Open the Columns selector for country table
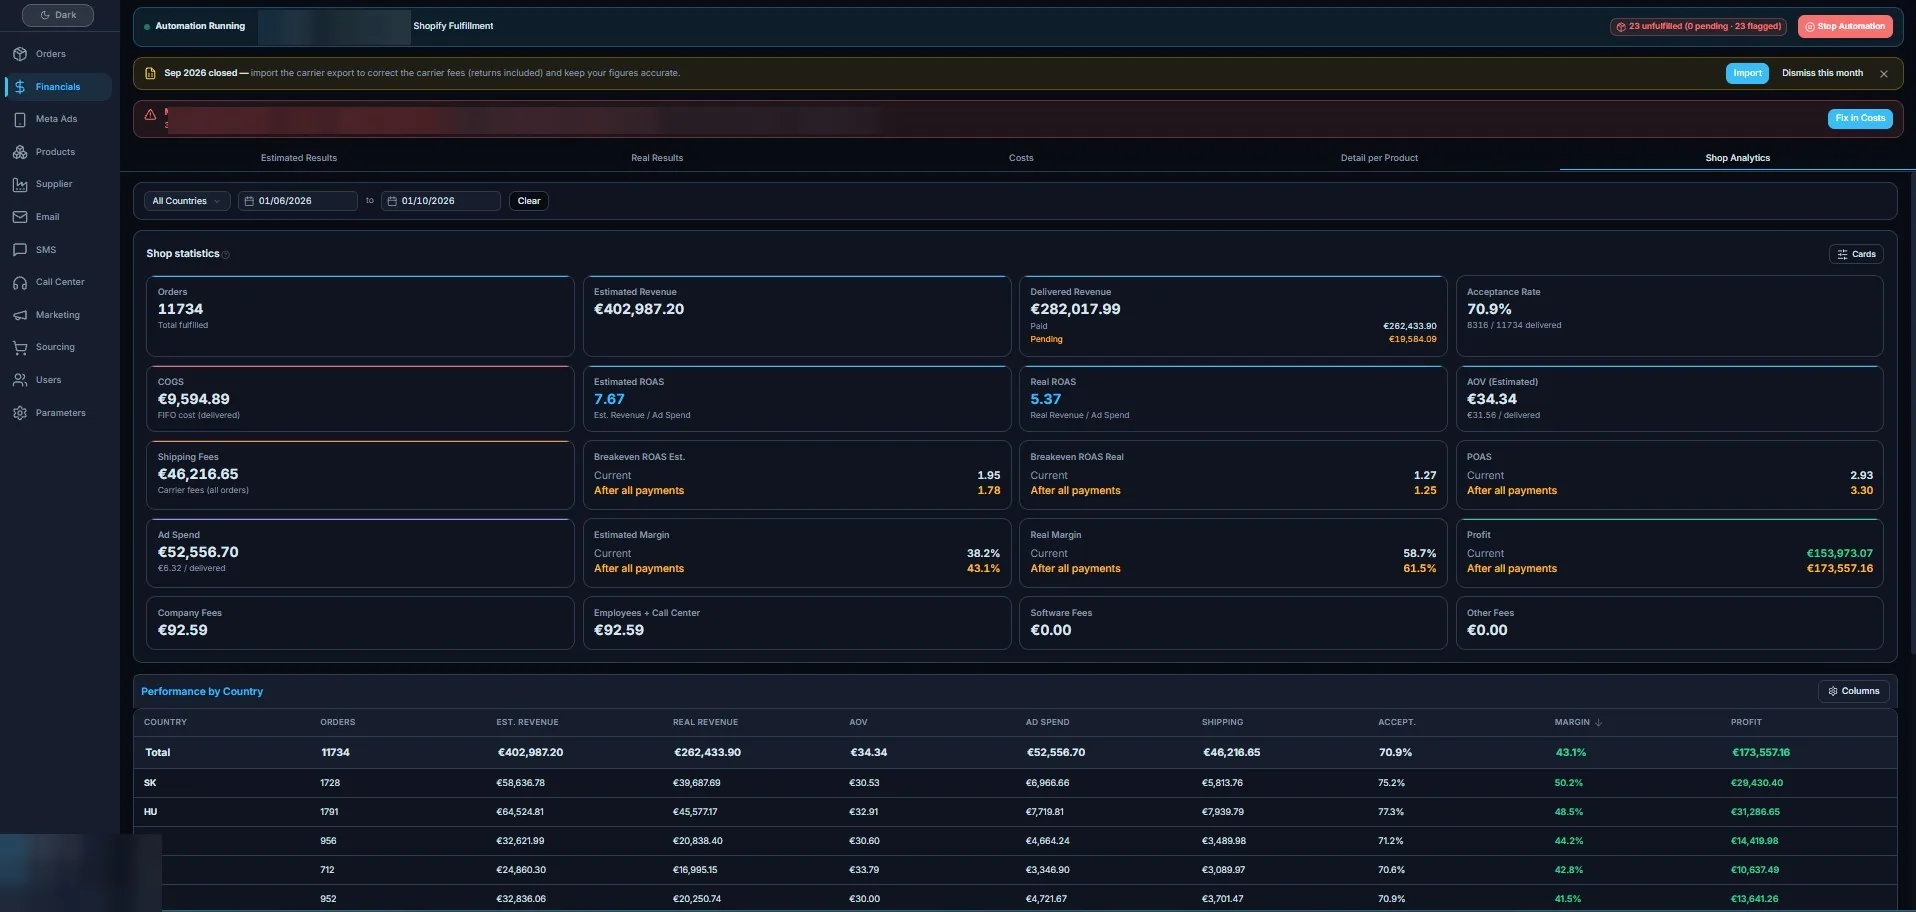 (x=1853, y=691)
